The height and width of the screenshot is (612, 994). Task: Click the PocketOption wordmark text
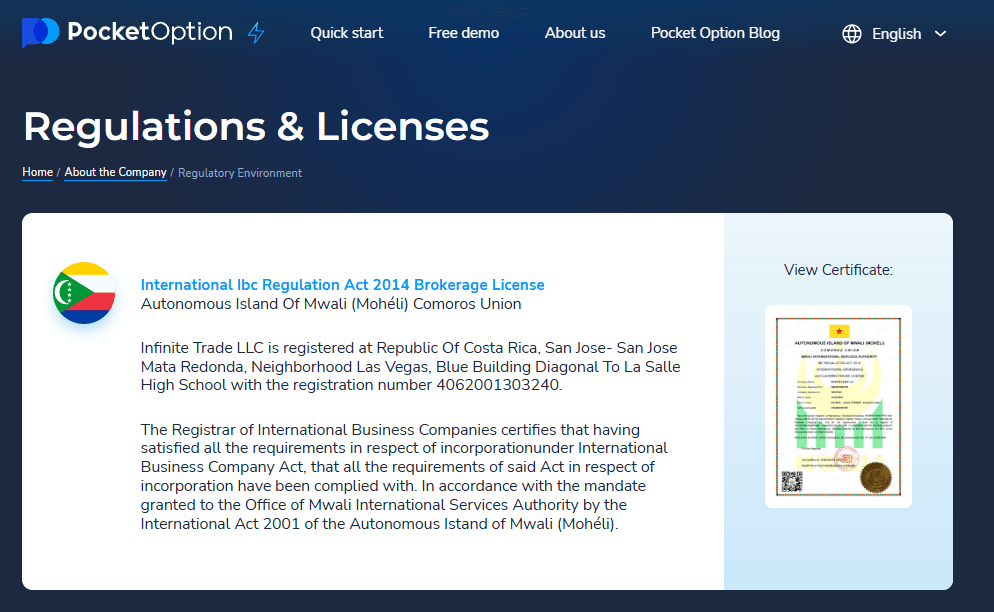pyautogui.click(x=150, y=32)
